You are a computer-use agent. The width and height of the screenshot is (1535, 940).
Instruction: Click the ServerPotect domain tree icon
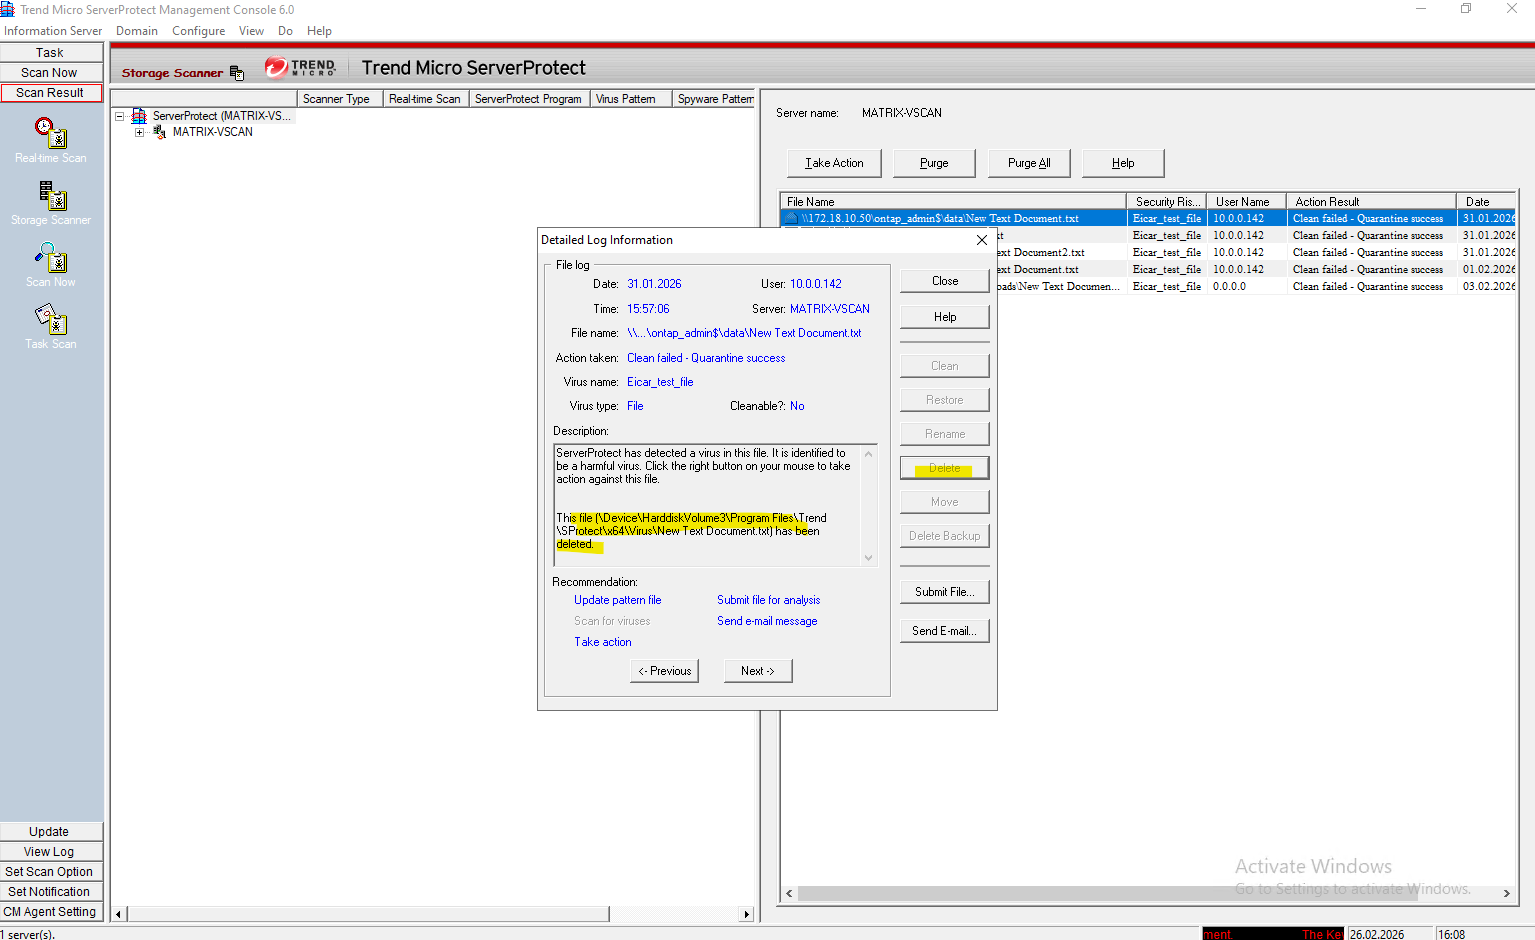click(139, 116)
